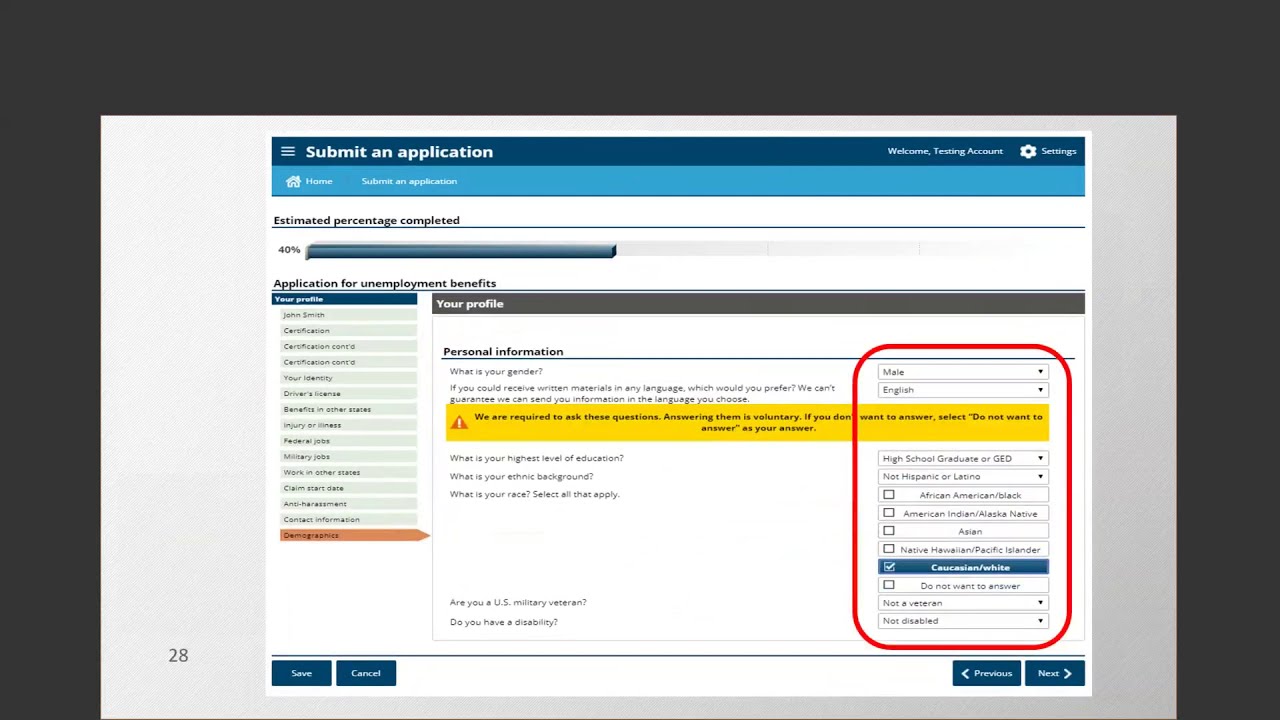Open the gender dropdown showing Male
This screenshot has width=1280, height=720.
pos(963,372)
